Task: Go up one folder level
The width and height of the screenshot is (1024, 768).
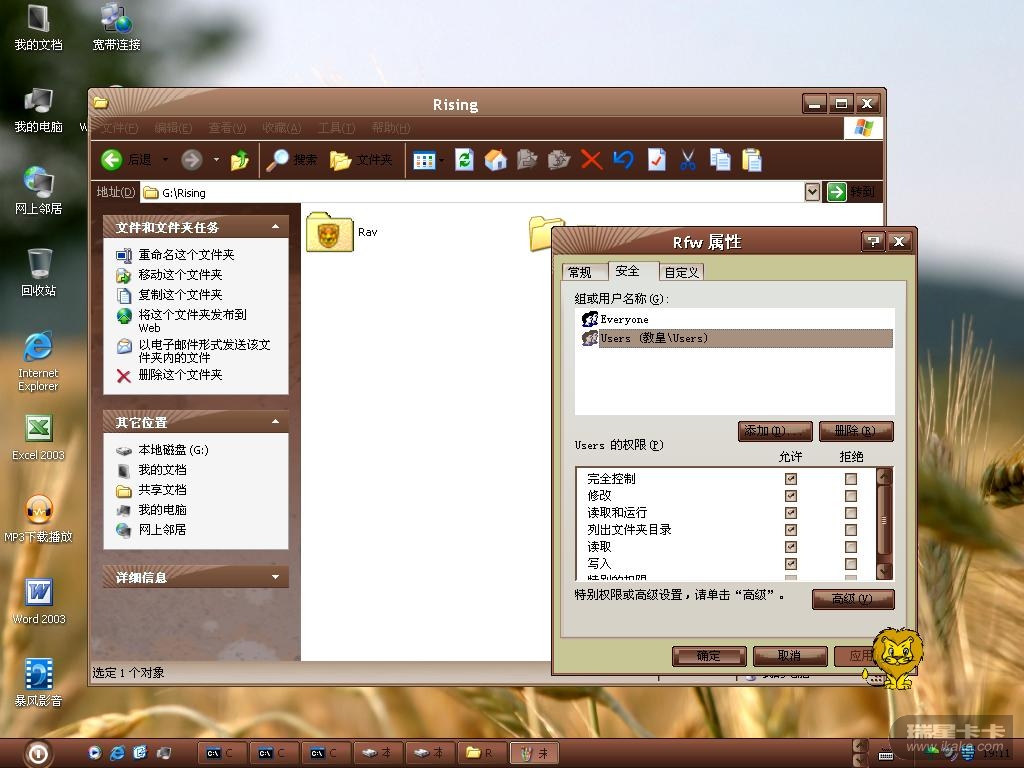Action: [240, 159]
